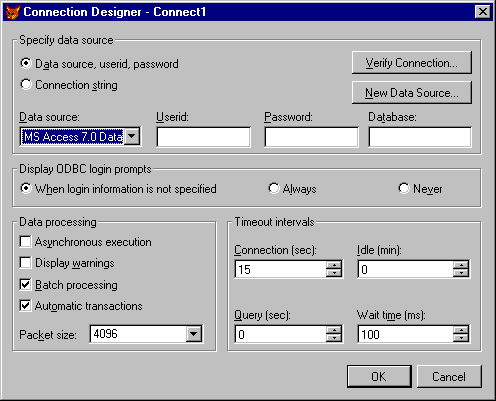Decrease Query timeout with down spinner arrow
Viewport: 496px width, 401px height.
334,338
